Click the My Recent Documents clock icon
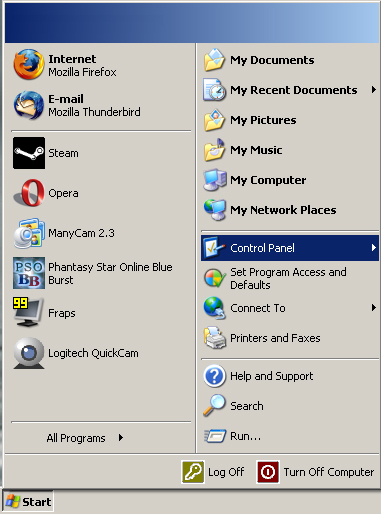 click(215, 90)
